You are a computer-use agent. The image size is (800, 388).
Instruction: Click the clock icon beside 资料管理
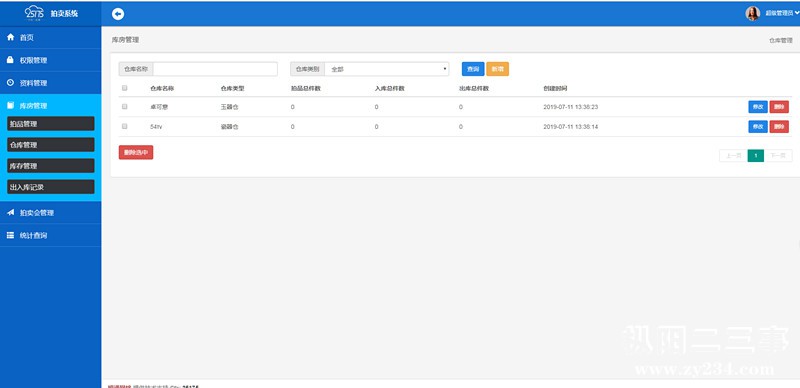coord(10,83)
